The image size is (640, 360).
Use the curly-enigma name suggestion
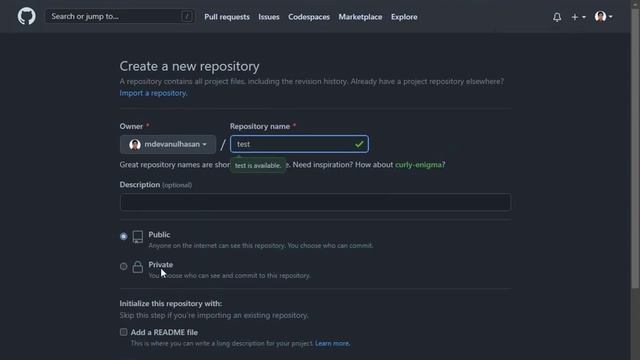click(x=418, y=164)
